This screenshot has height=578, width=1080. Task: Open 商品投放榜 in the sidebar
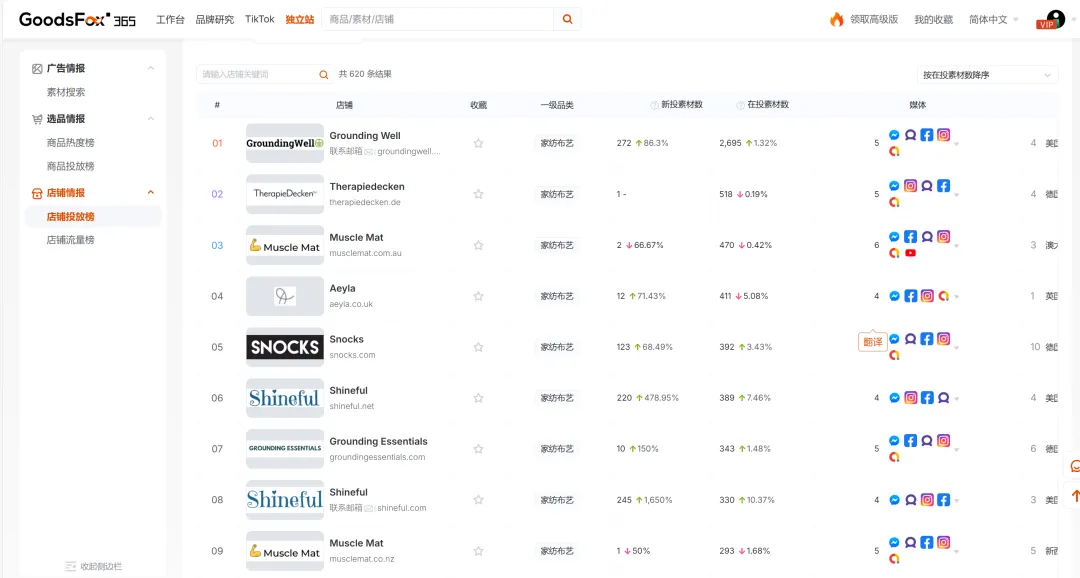coord(70,166)
